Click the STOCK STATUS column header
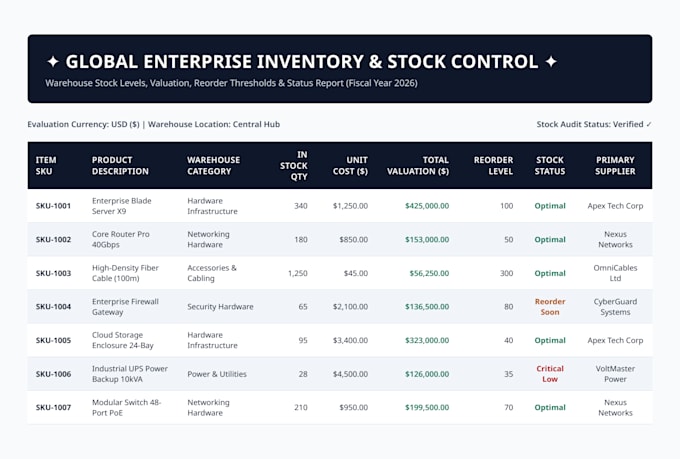680x459 pixels. point(550,166)
